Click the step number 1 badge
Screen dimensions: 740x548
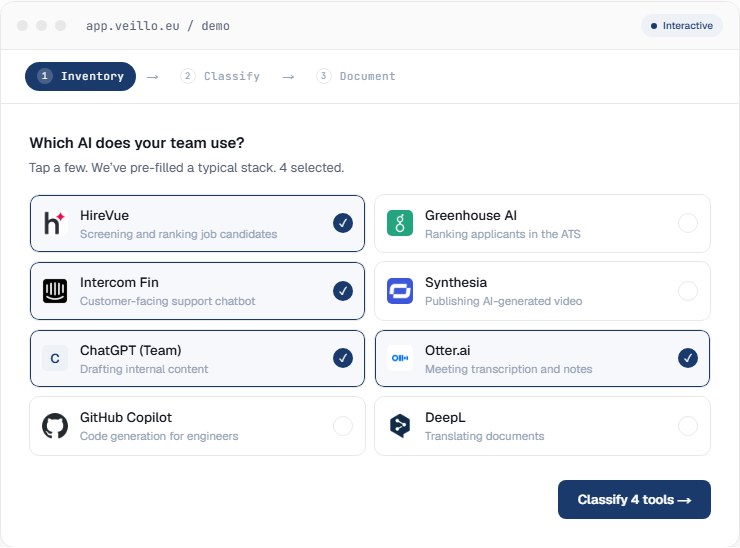[x=44, y=76]
